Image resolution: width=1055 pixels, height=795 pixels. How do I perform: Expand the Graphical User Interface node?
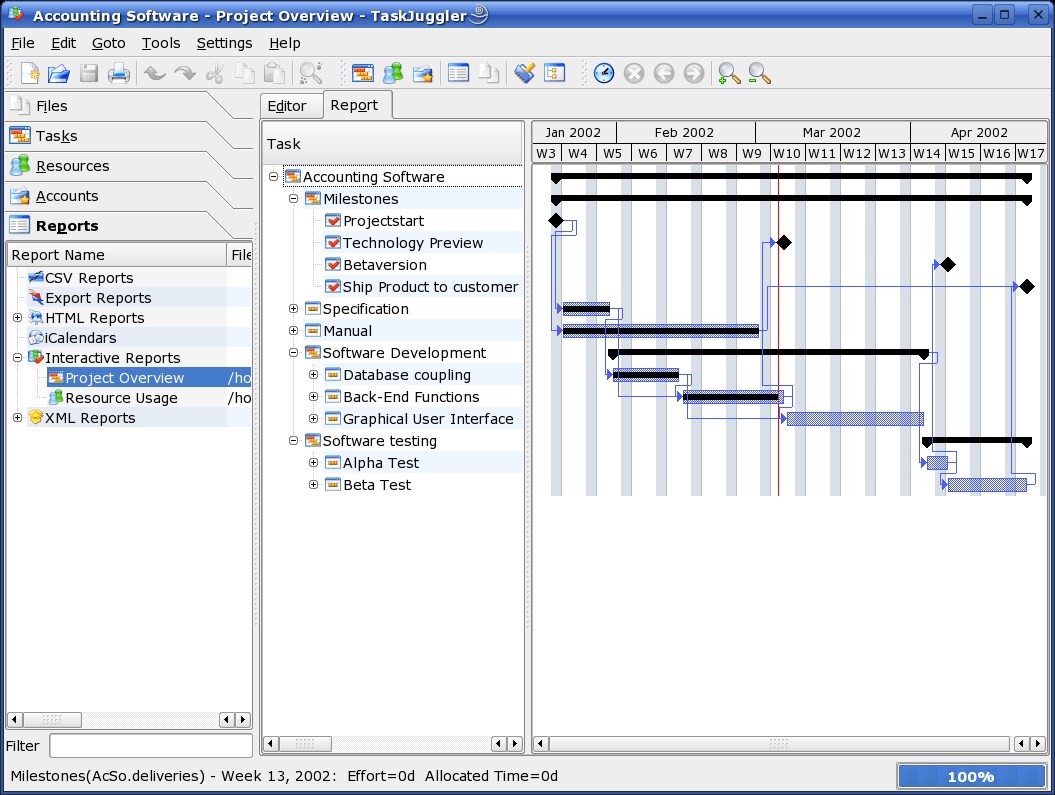314,418
